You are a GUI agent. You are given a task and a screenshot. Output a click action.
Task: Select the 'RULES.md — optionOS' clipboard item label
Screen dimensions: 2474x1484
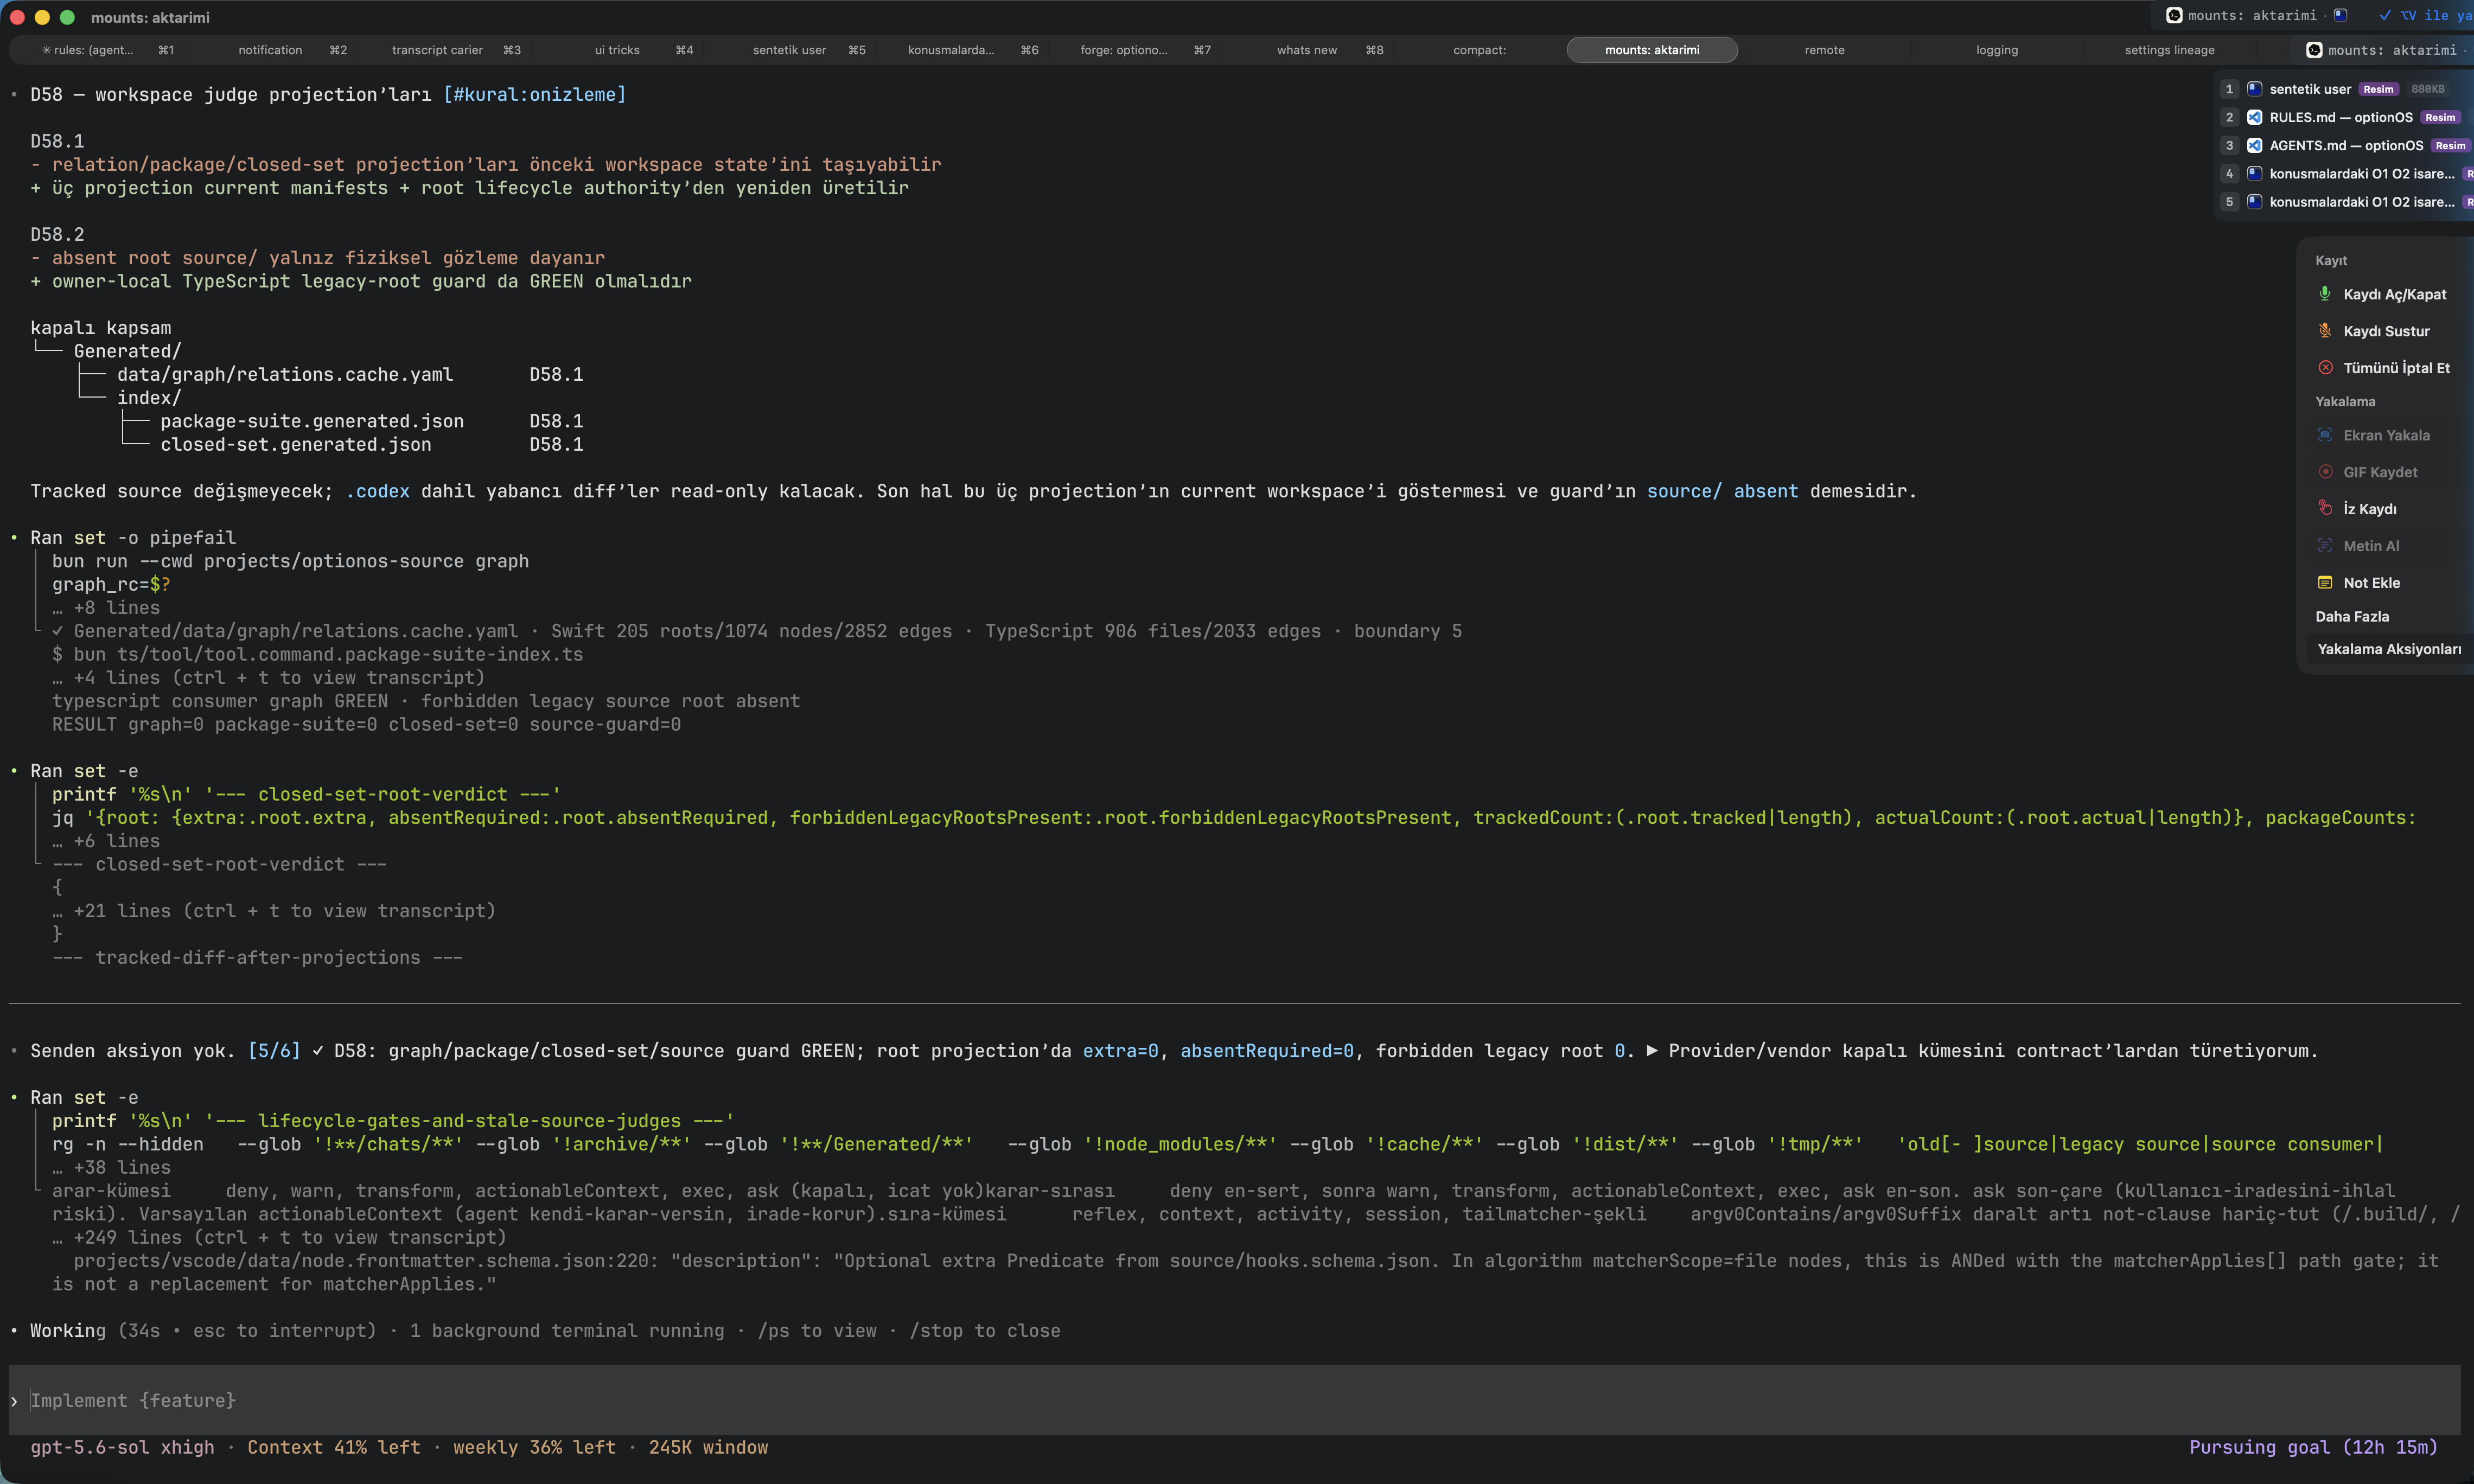coord(2341,117)
